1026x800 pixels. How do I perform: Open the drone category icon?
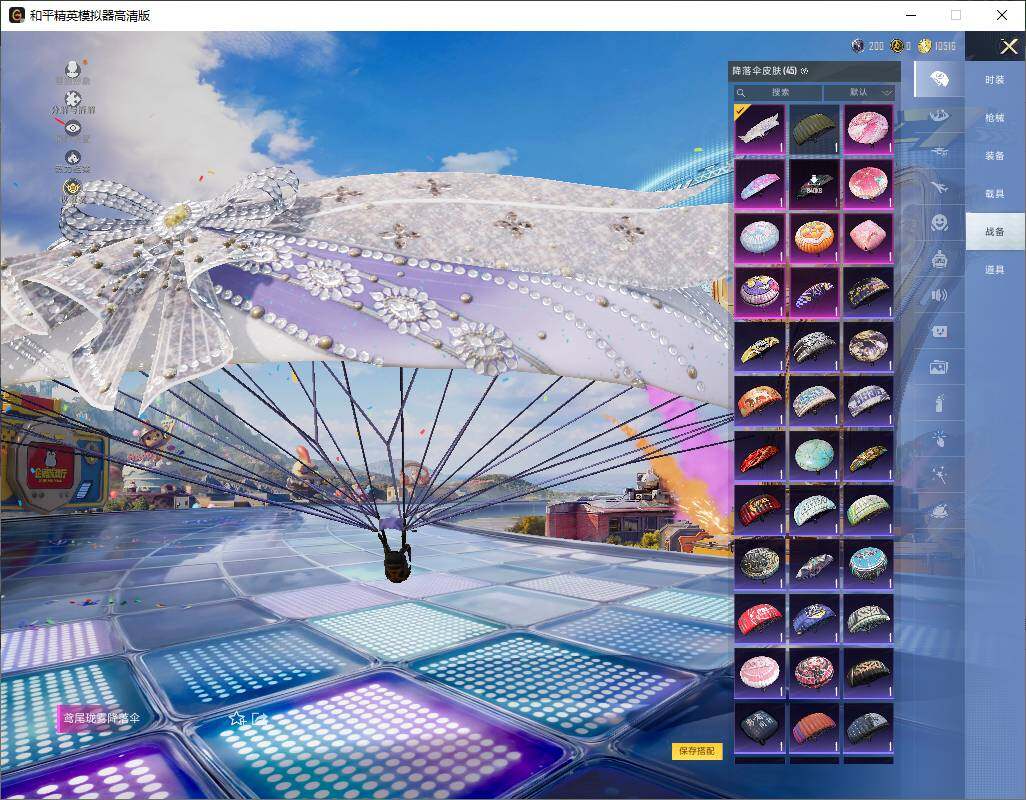pyautogui.click(x=939, y=152)
